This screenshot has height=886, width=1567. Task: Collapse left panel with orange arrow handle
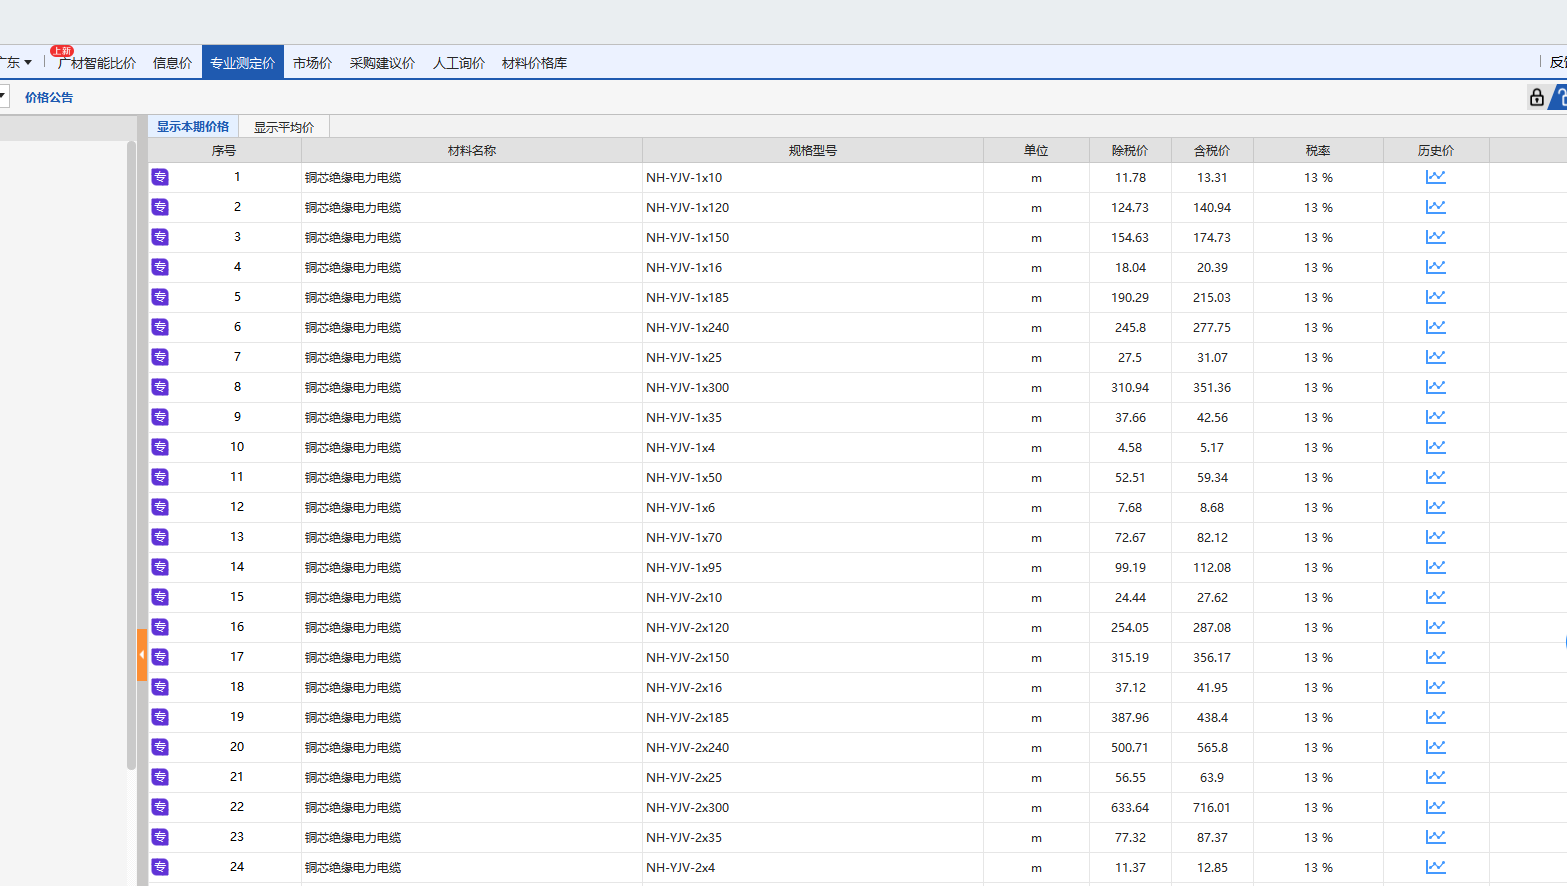[x=142, y=655]
